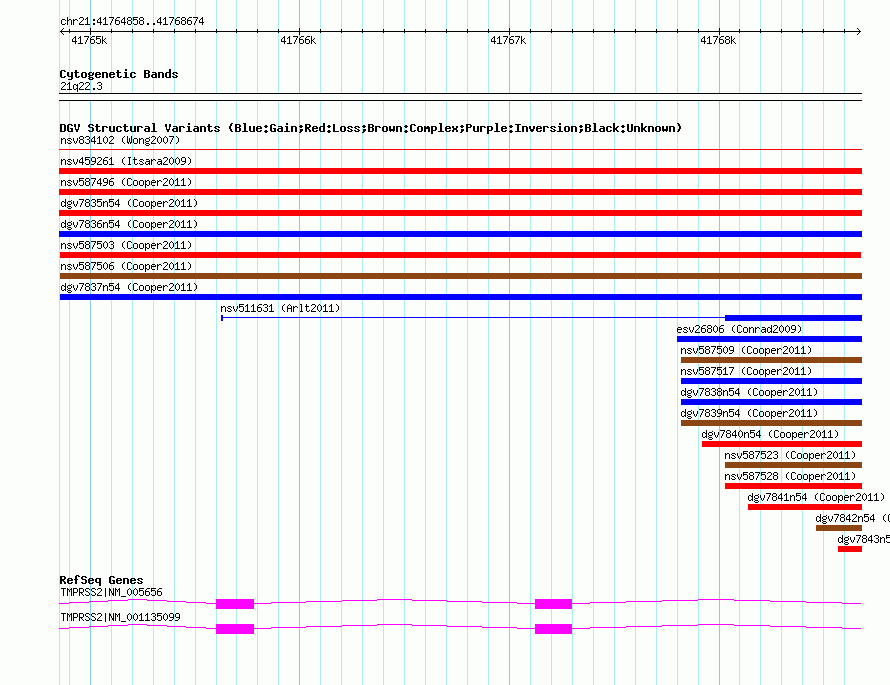Select the nsv587517 (Cooper2011) label

746,371
